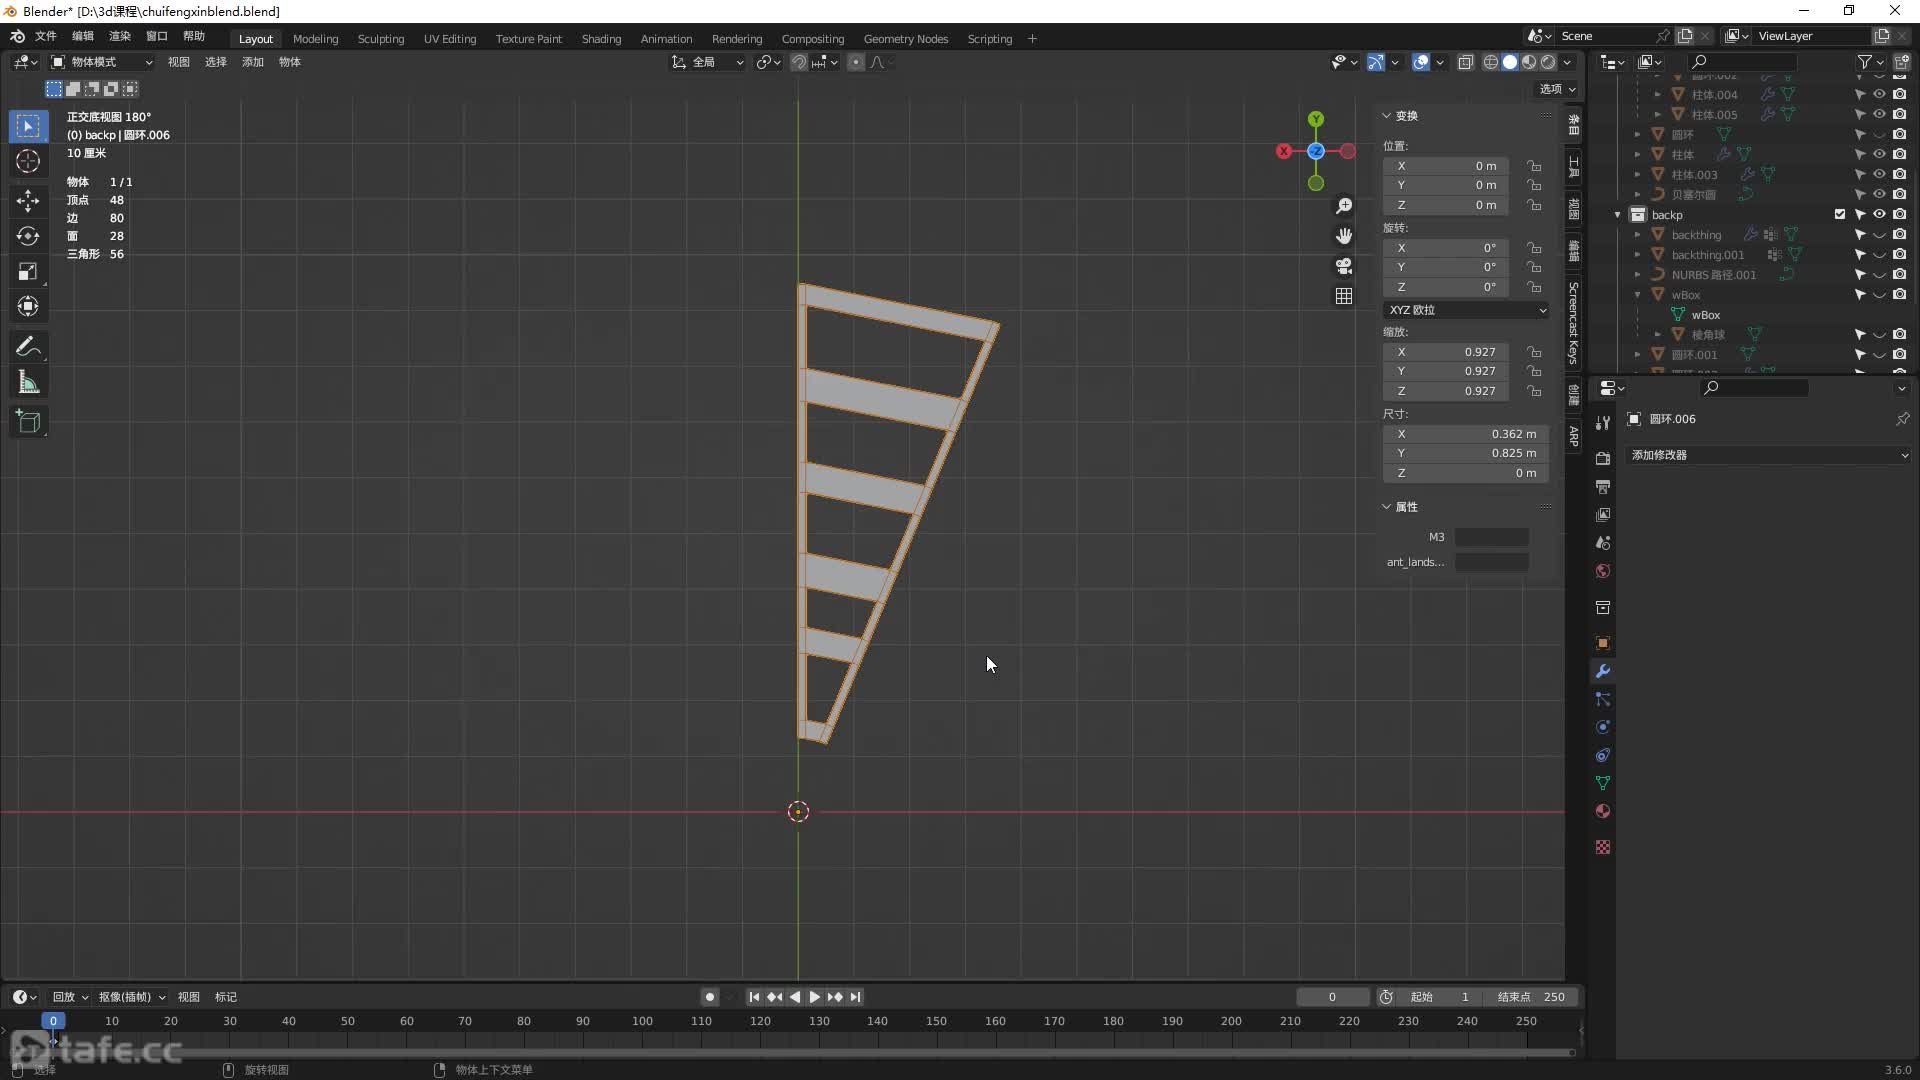Screen dimensions: 1920x1080
Task: Jump to the last frame
Action: [856, 997]
